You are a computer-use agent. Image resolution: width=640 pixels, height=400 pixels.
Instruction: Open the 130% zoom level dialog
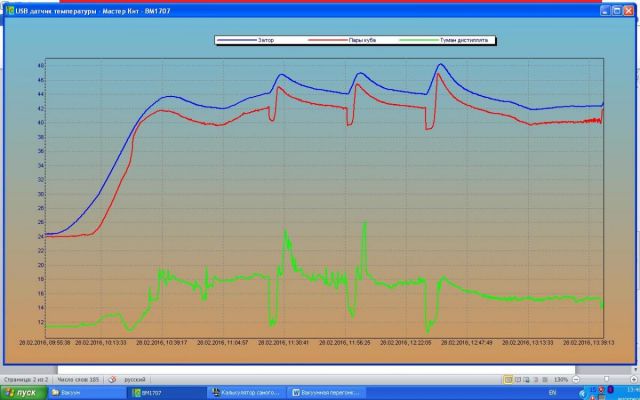pyautogui.click(x=561, y=380)
